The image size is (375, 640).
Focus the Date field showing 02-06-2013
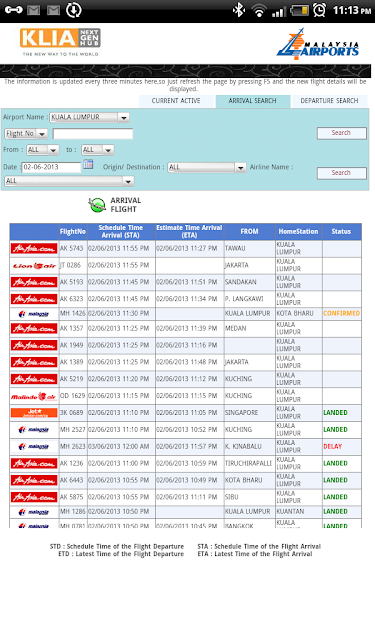pos(51,167)
